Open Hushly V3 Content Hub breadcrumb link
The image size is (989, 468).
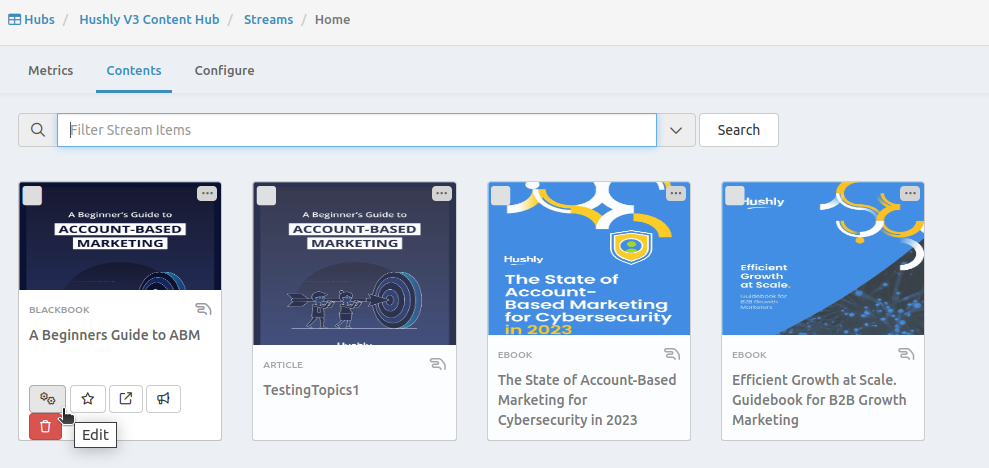[149, 20]
